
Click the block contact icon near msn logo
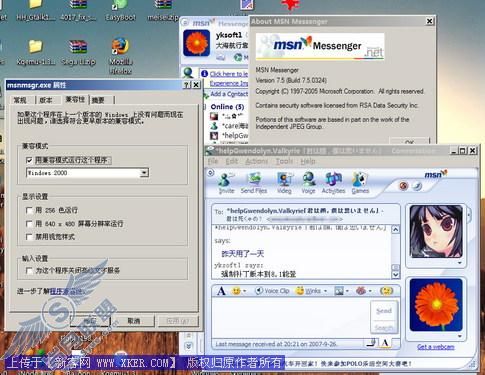[x=404, y=186]
